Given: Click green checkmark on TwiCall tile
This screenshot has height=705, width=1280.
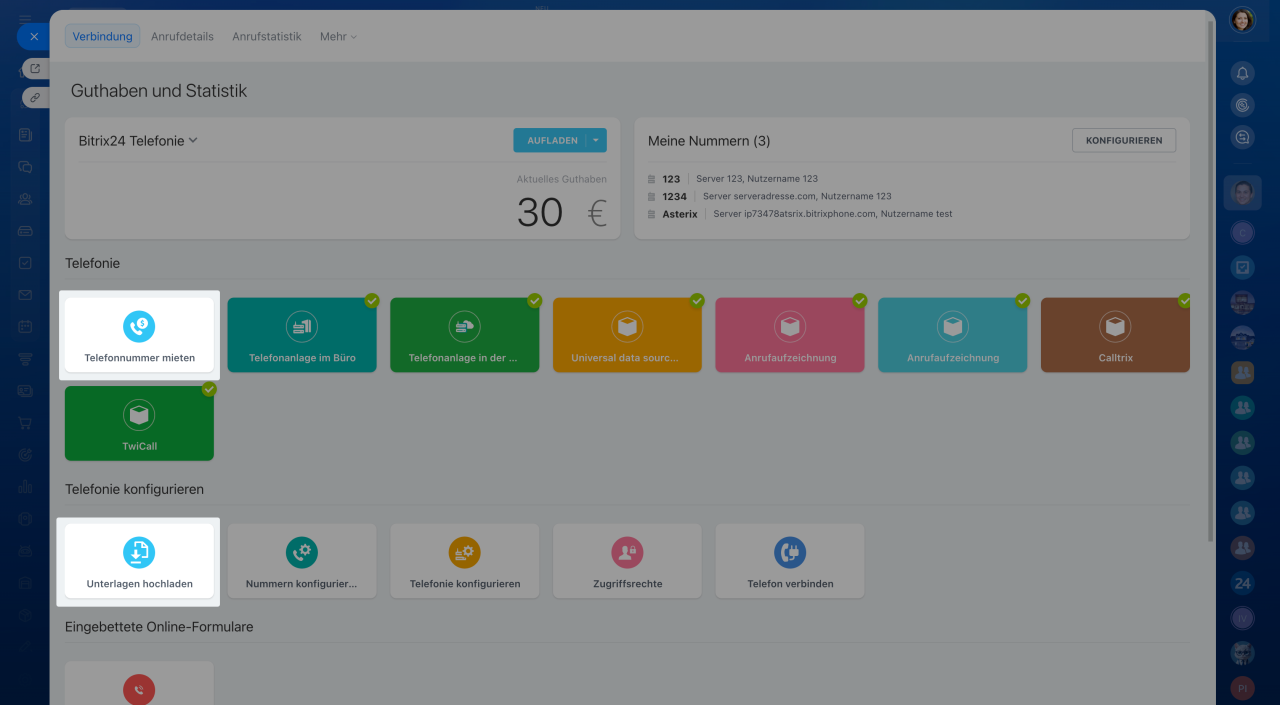Looking at the screenshot, I should tap(209, 389).
